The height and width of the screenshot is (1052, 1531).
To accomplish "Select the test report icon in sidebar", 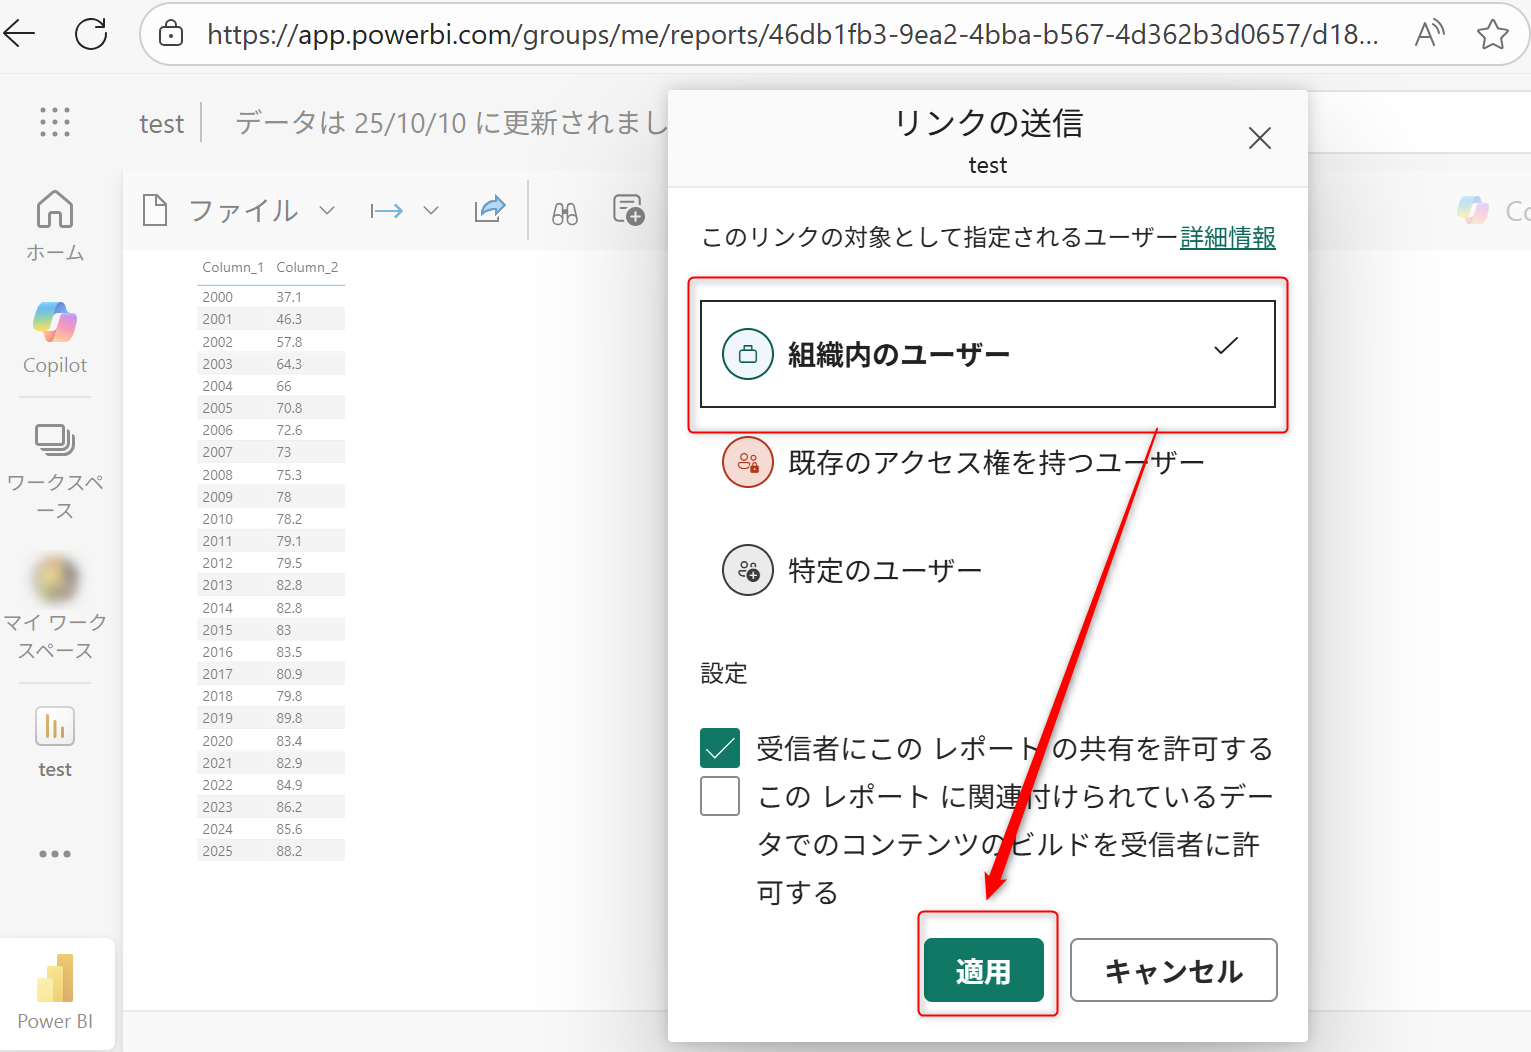I will 54,727.
